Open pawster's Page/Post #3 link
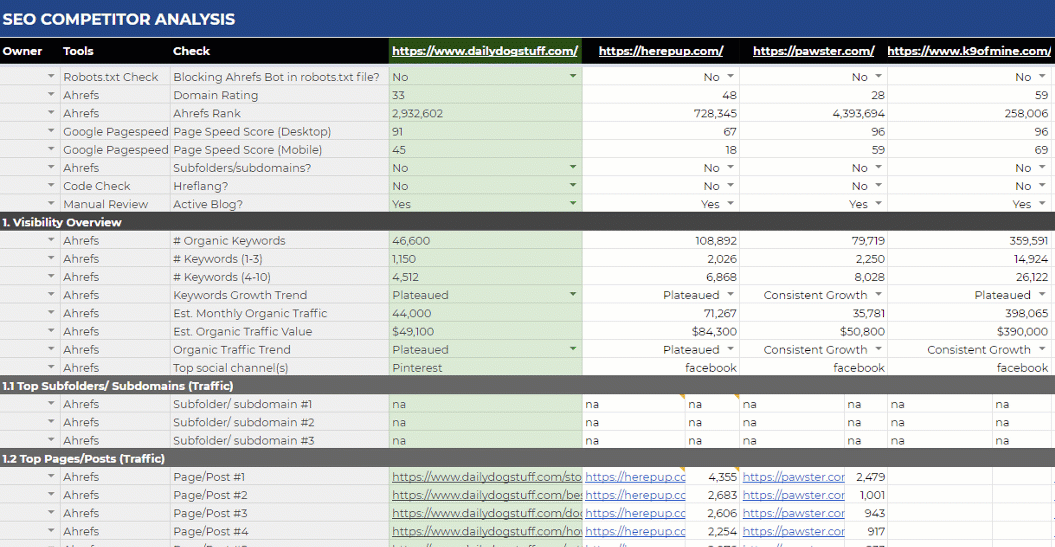This screenshot has height=547, width=1055. (793, 513)
